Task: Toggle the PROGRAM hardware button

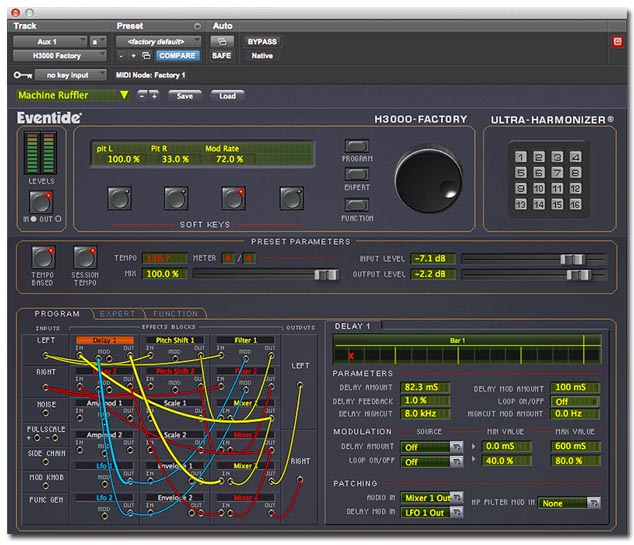Action: point(357,146)
